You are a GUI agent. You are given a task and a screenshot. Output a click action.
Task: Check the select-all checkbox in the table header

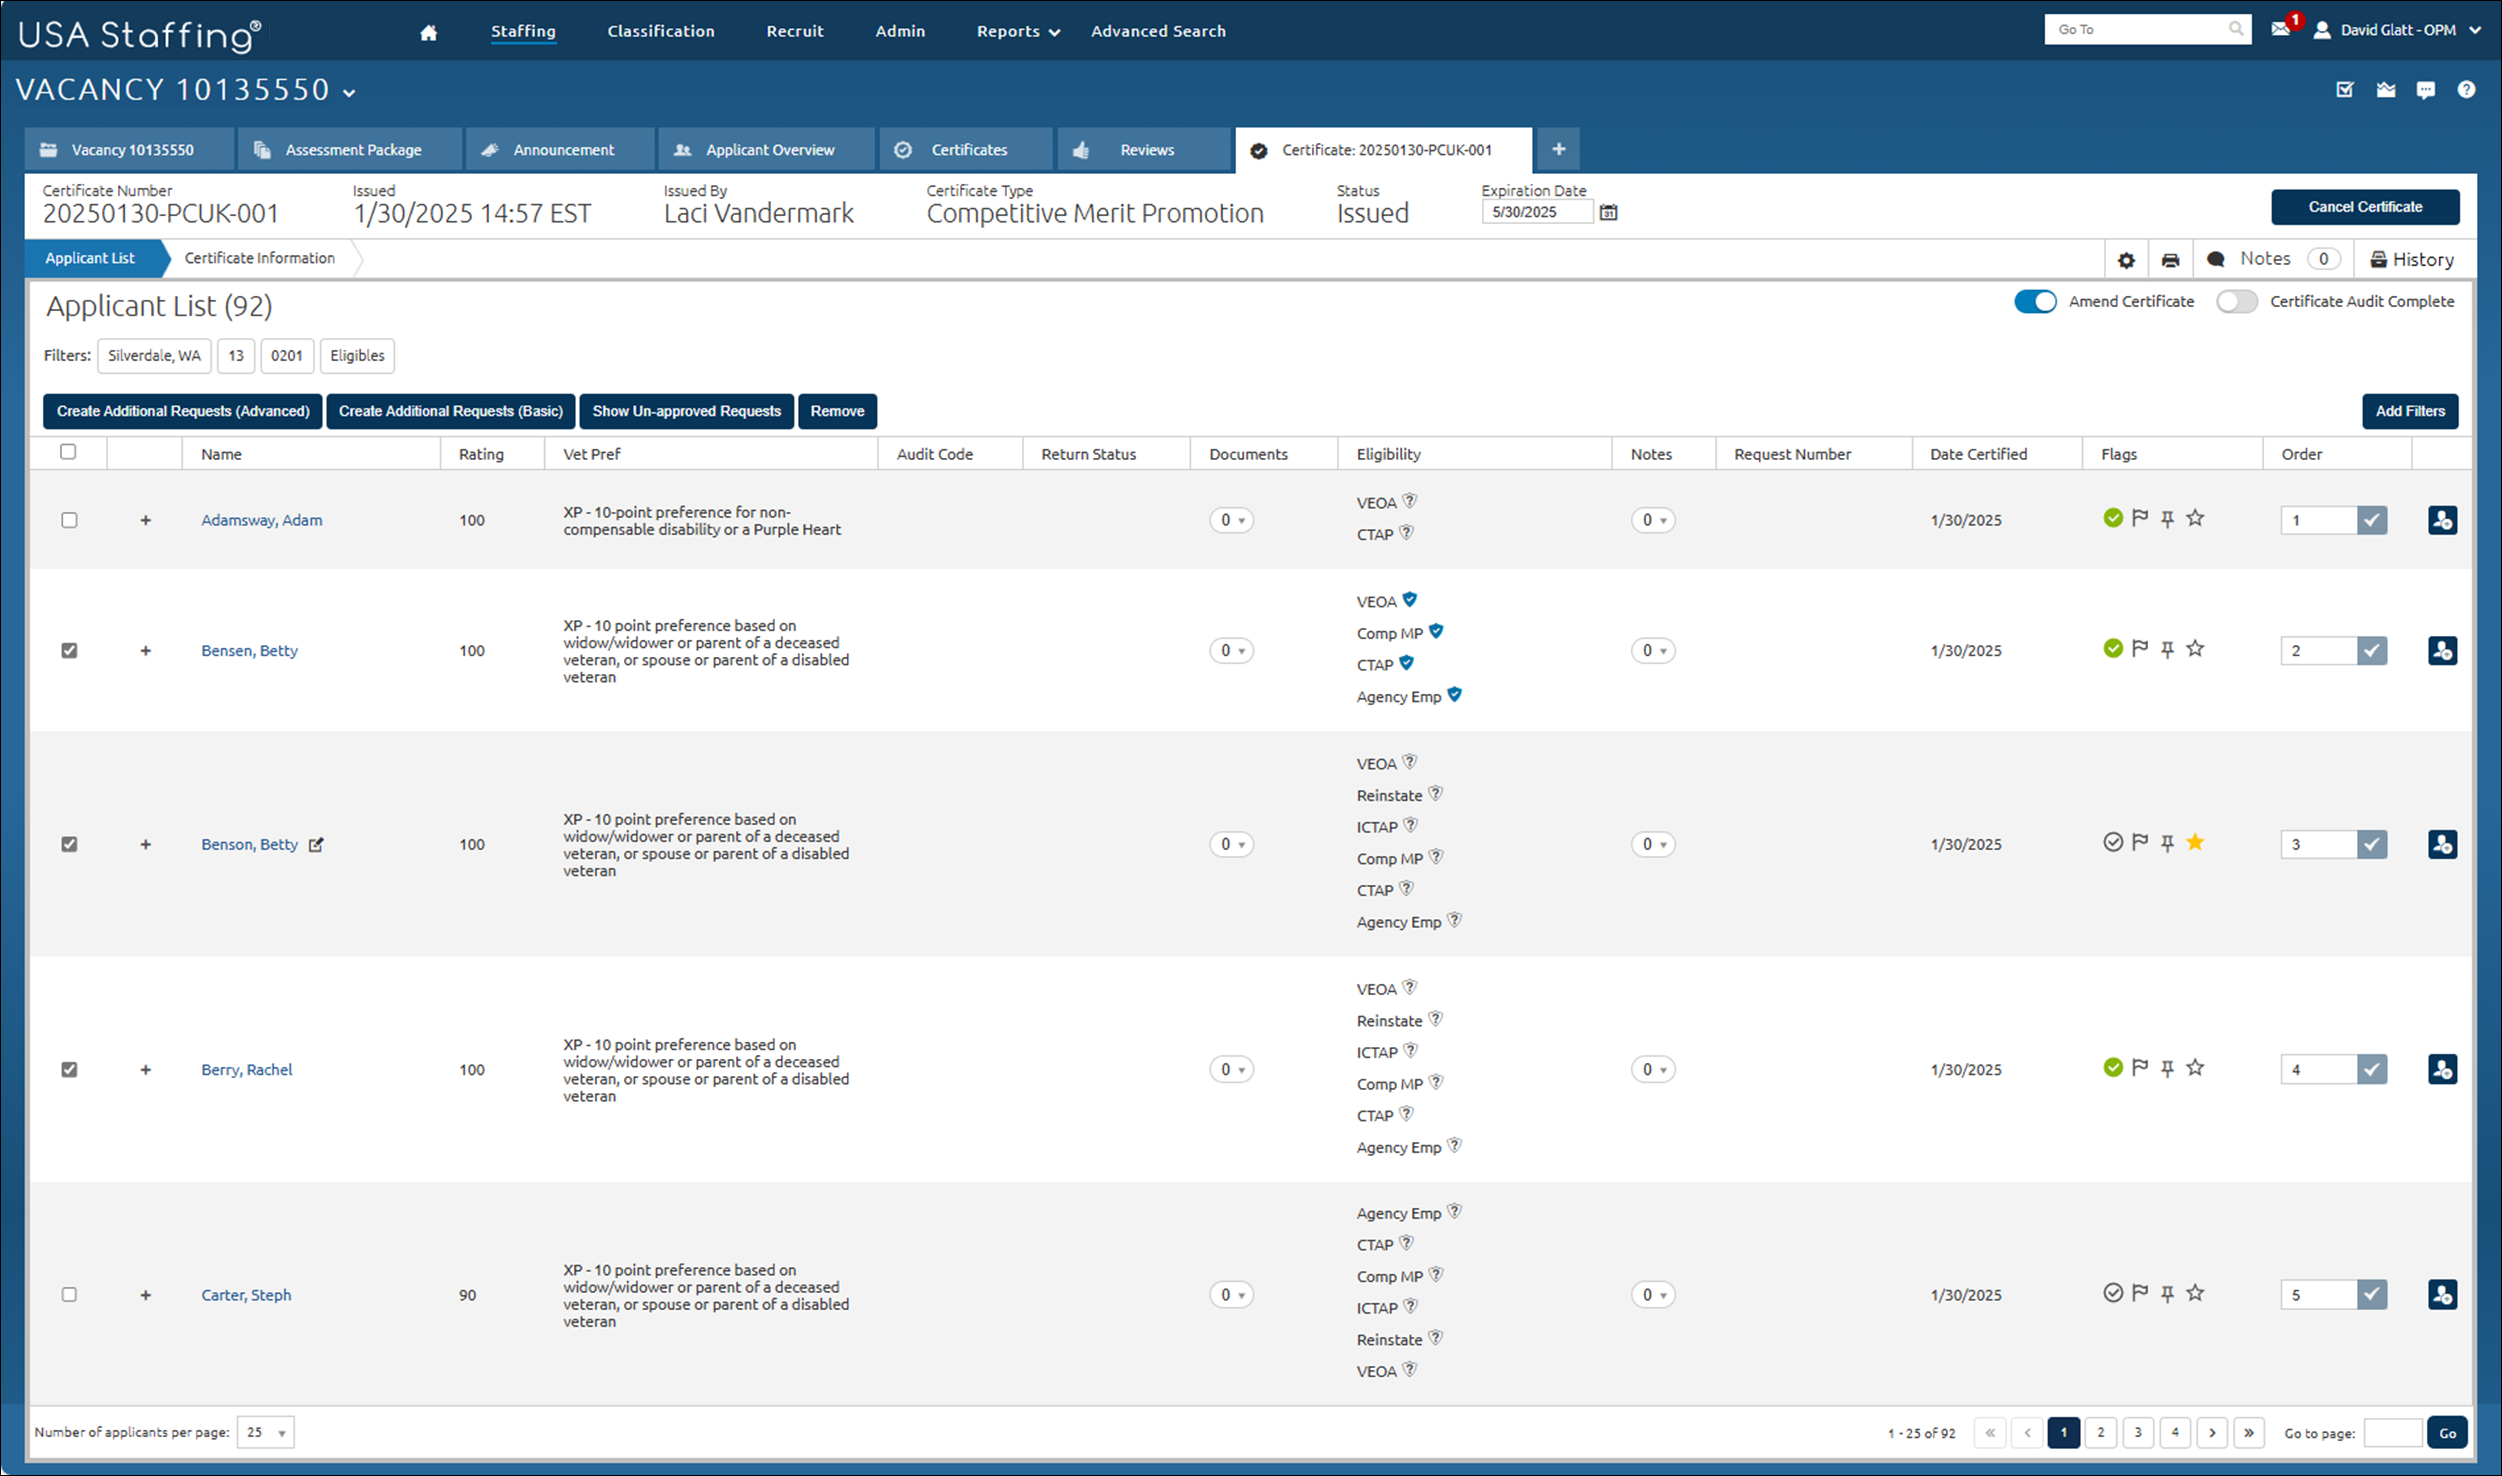pyautogui.click(x=68, y=452)
